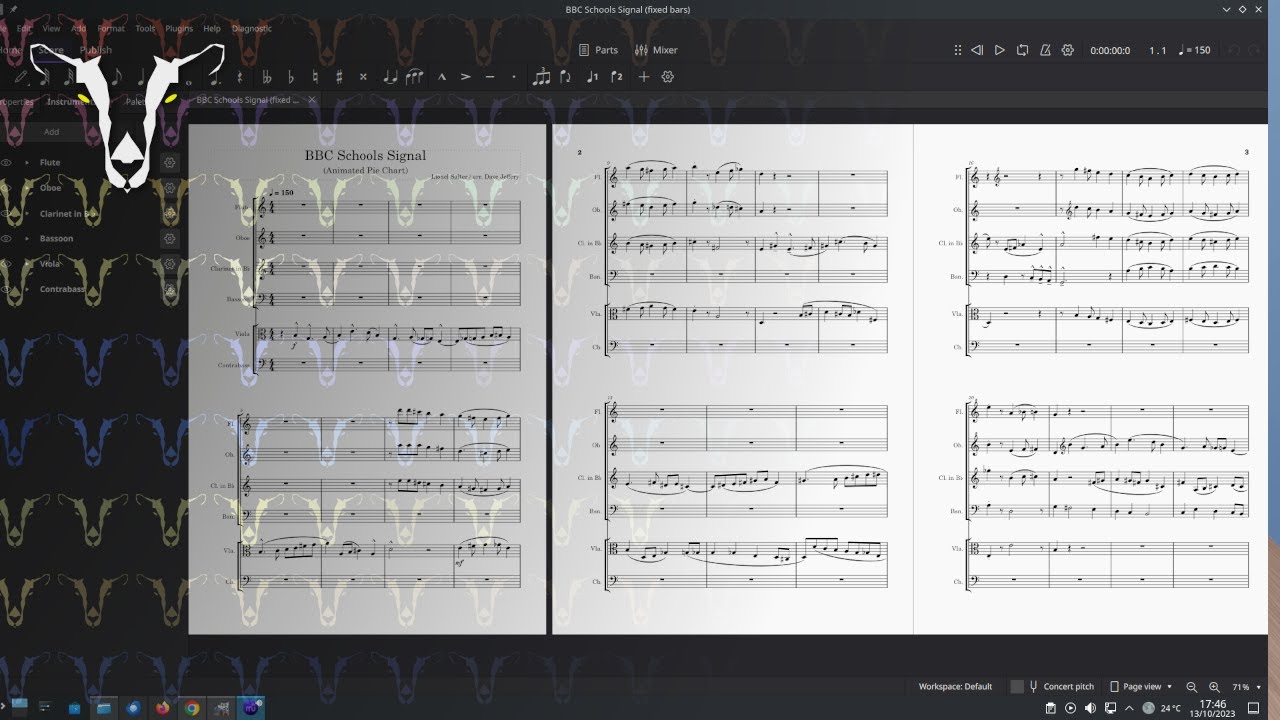Expand the Viola instrument row
This screenshot has height=720, width=1280.
click(x=28, y=264)
